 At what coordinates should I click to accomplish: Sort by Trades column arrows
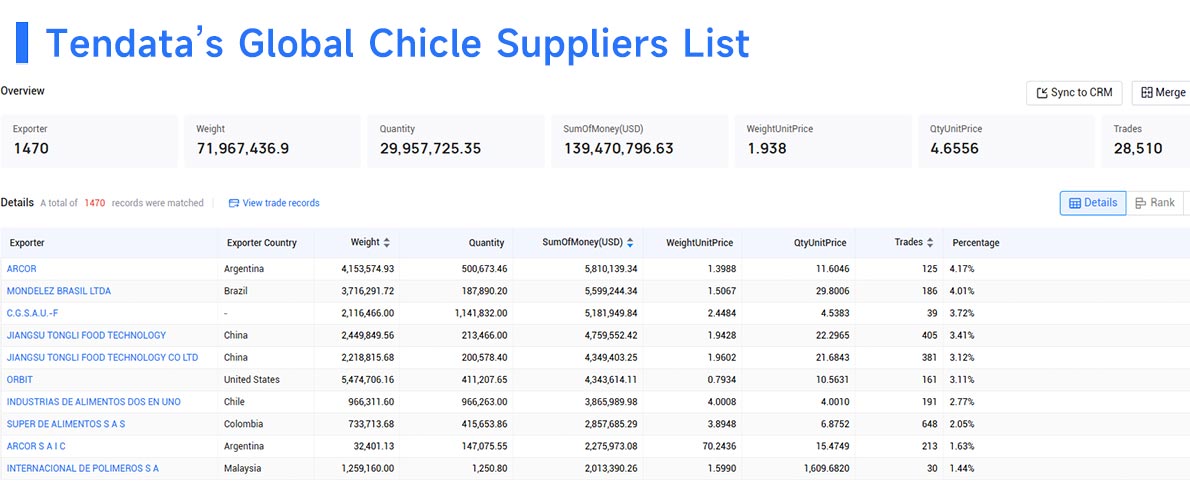pyautogui.click(x=930, y=243)
